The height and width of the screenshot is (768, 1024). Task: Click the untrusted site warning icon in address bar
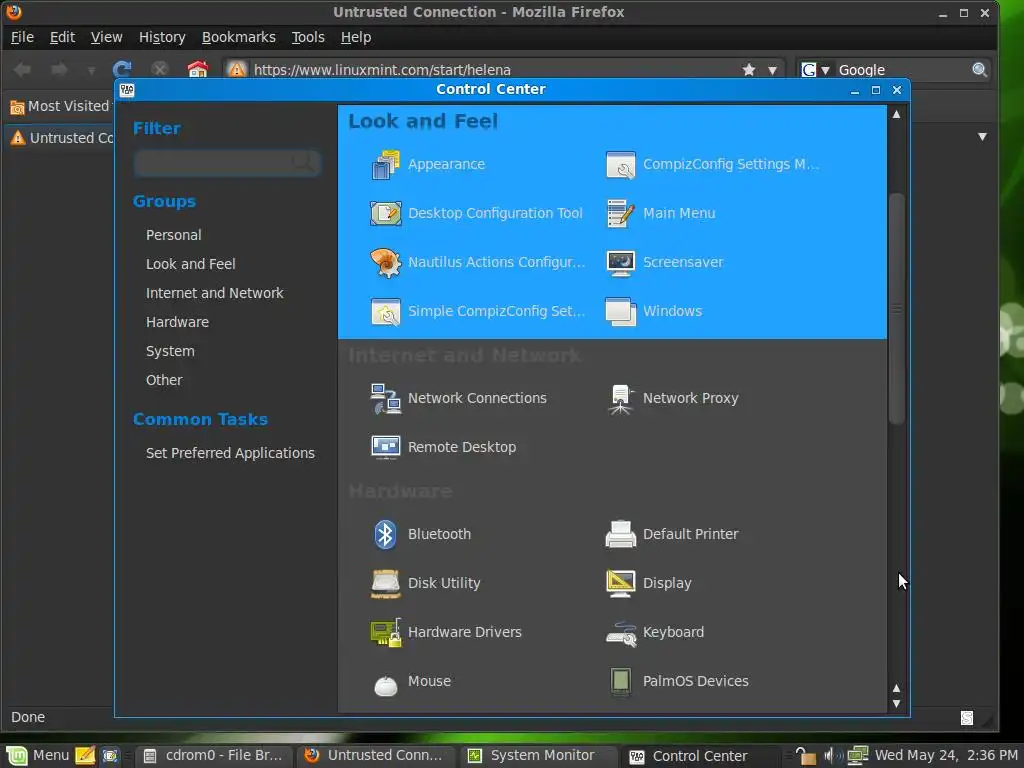pos(236,69)
